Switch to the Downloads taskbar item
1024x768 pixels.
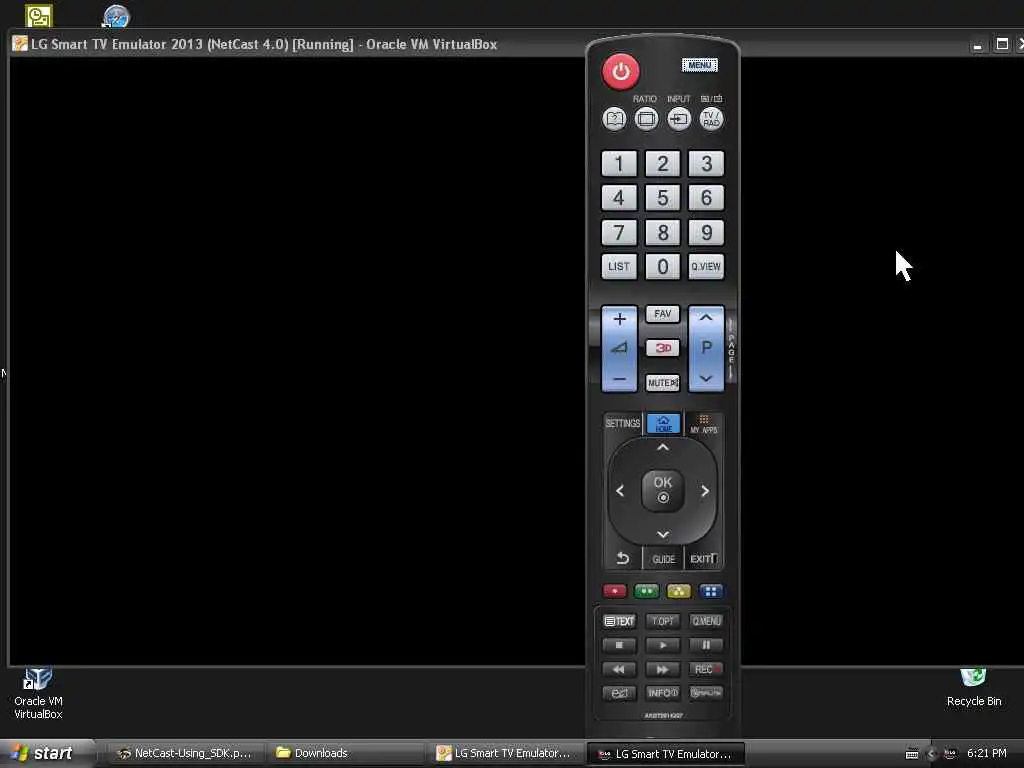(347, 753)
